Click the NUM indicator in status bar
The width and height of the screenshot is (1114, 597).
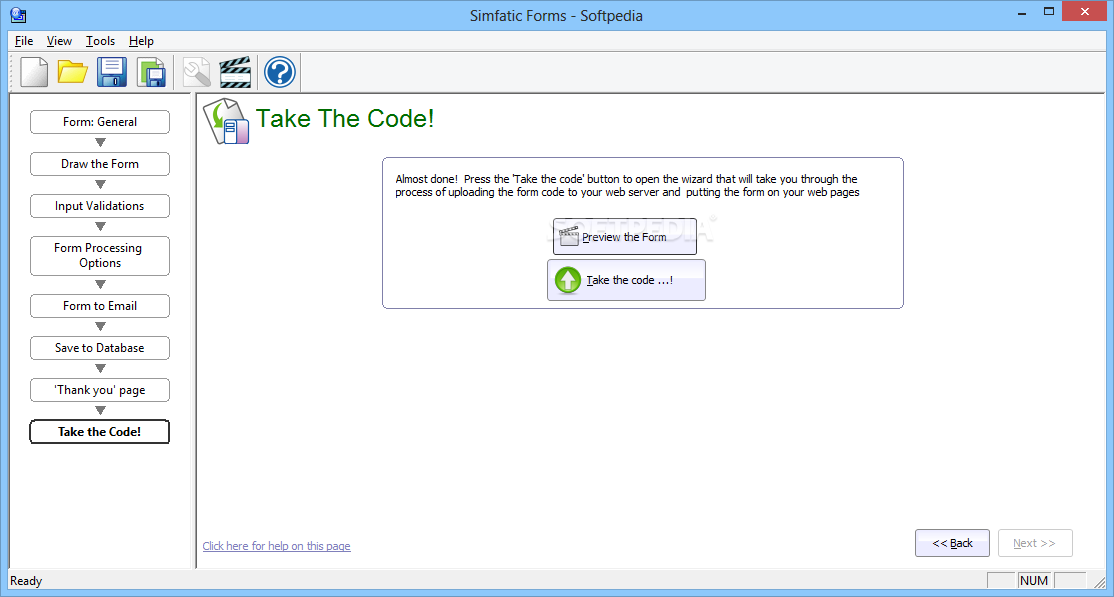point(1034,581)
